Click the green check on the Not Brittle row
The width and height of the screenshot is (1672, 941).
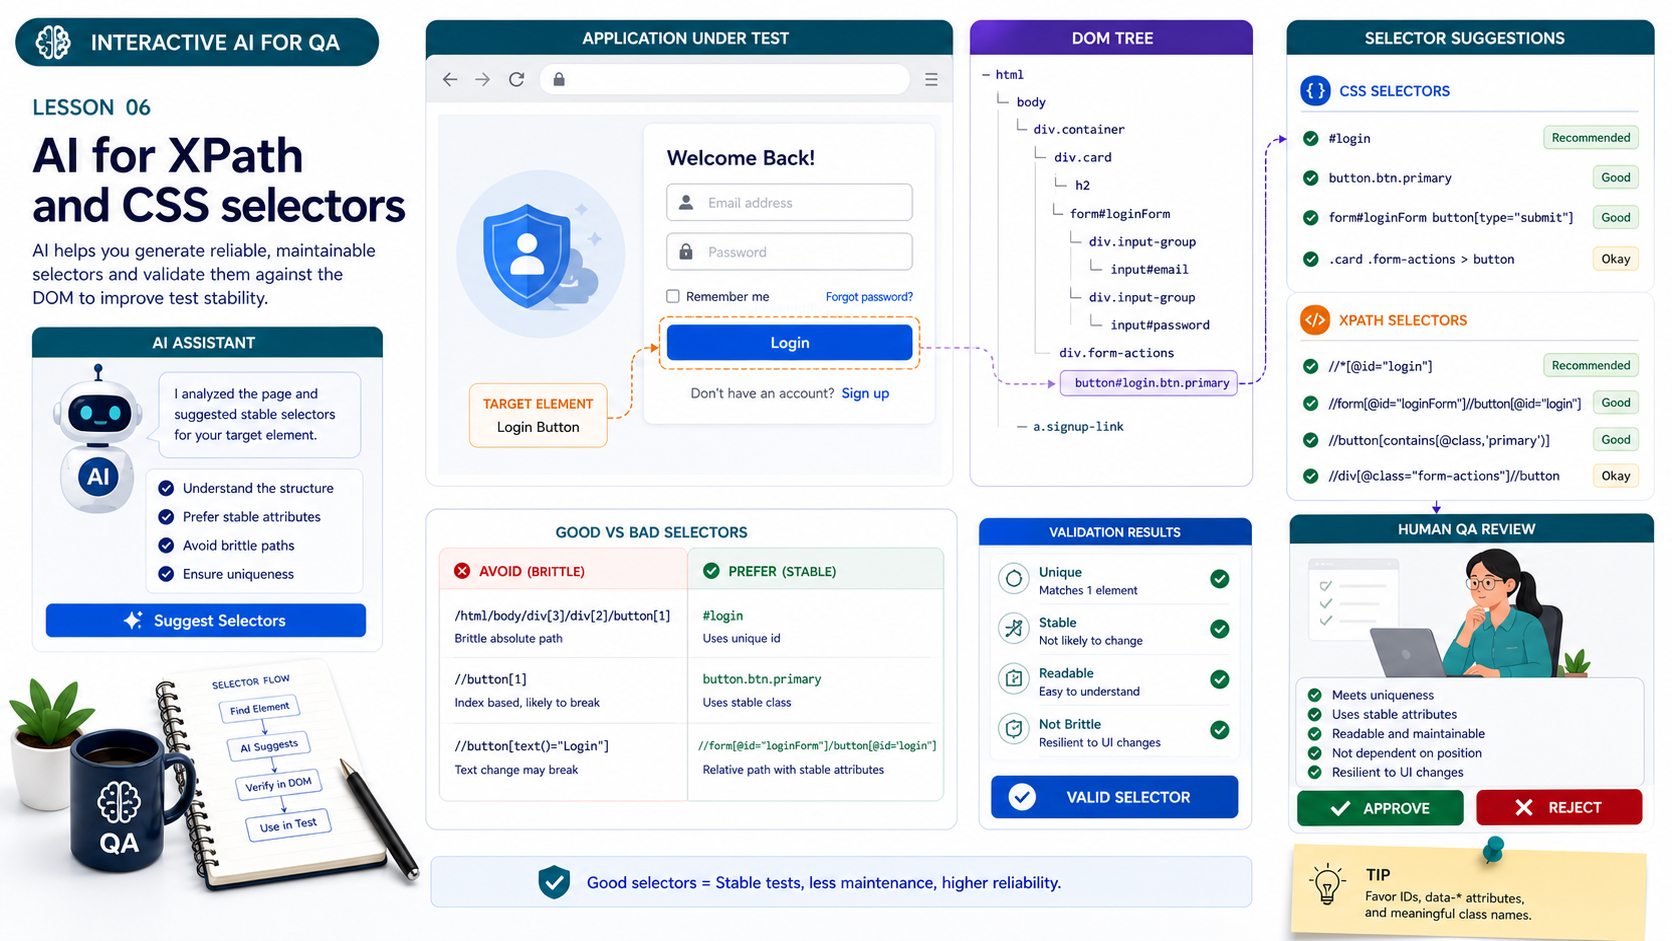1220,730
